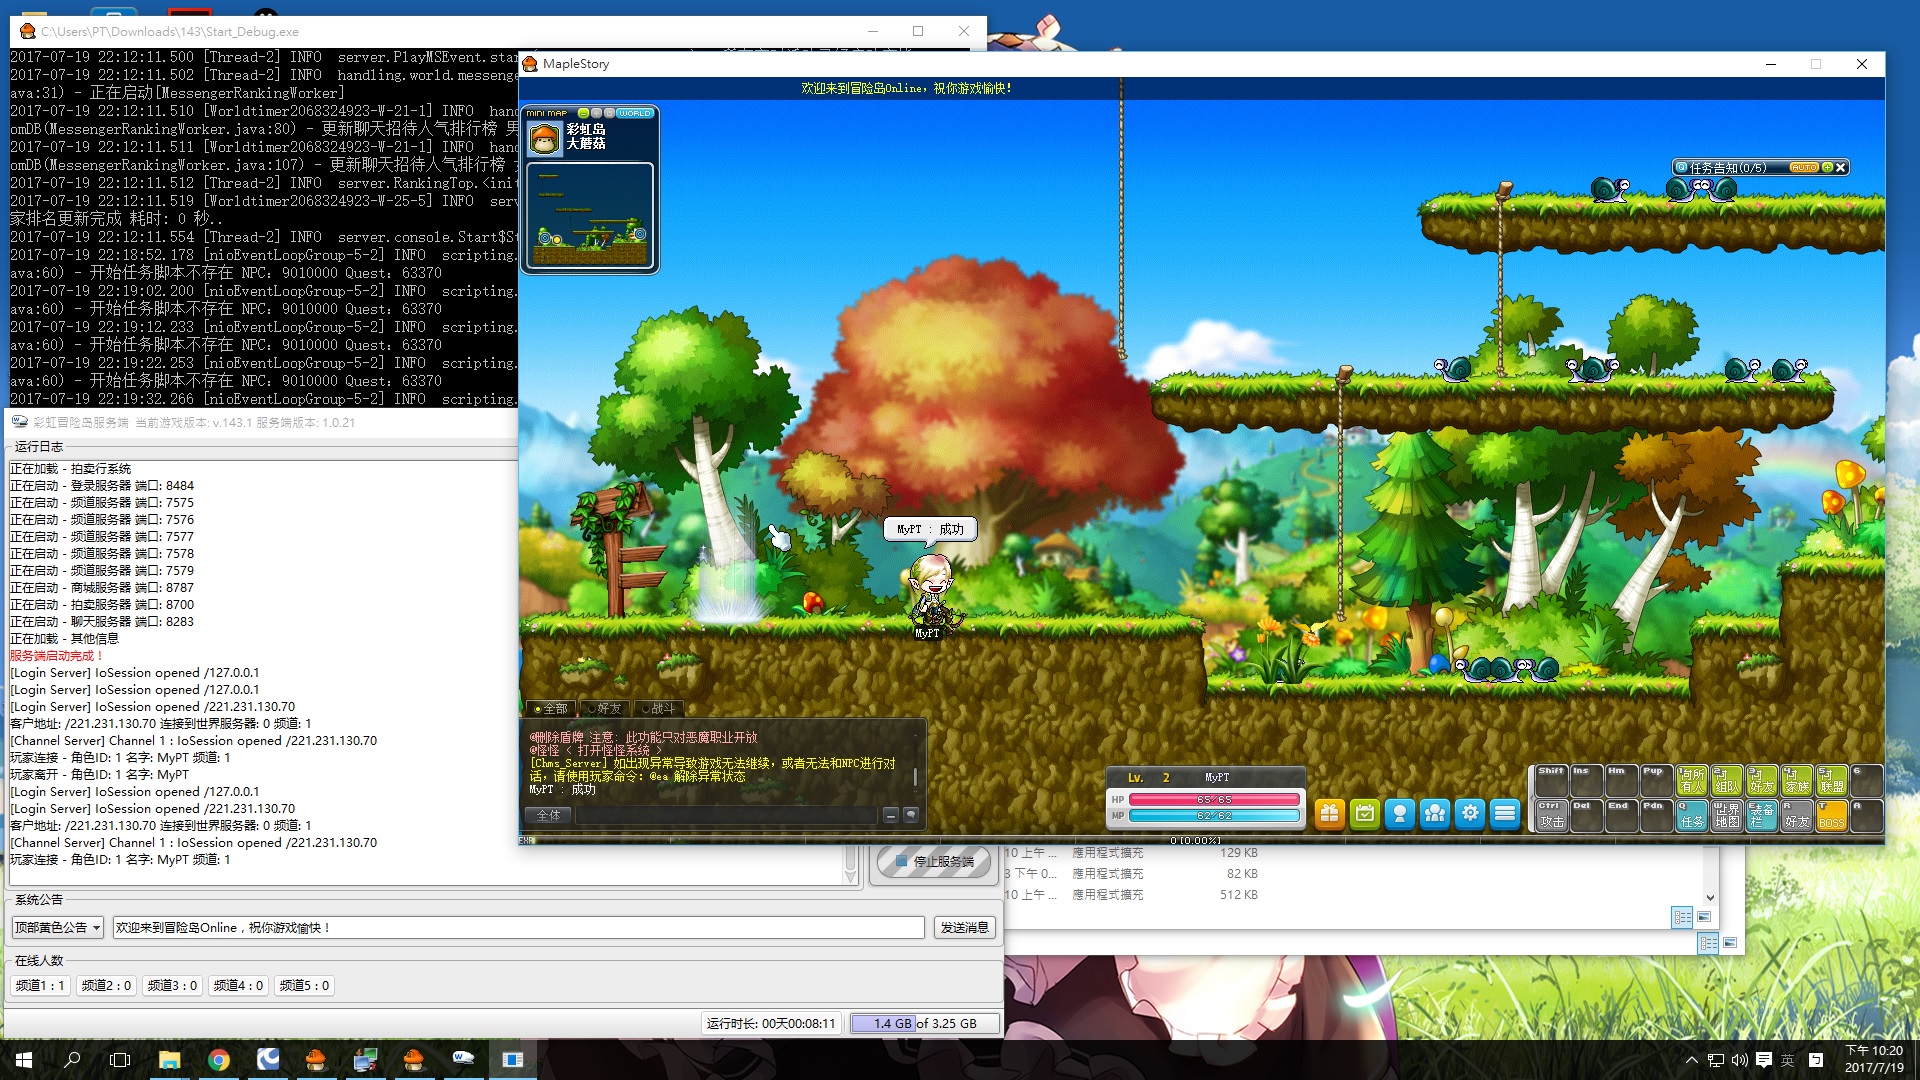Viewport: 1920px width, 1080px height.
Task: Open the 世界地图 world map quickslot
Action: click(x=1727, y=816)
